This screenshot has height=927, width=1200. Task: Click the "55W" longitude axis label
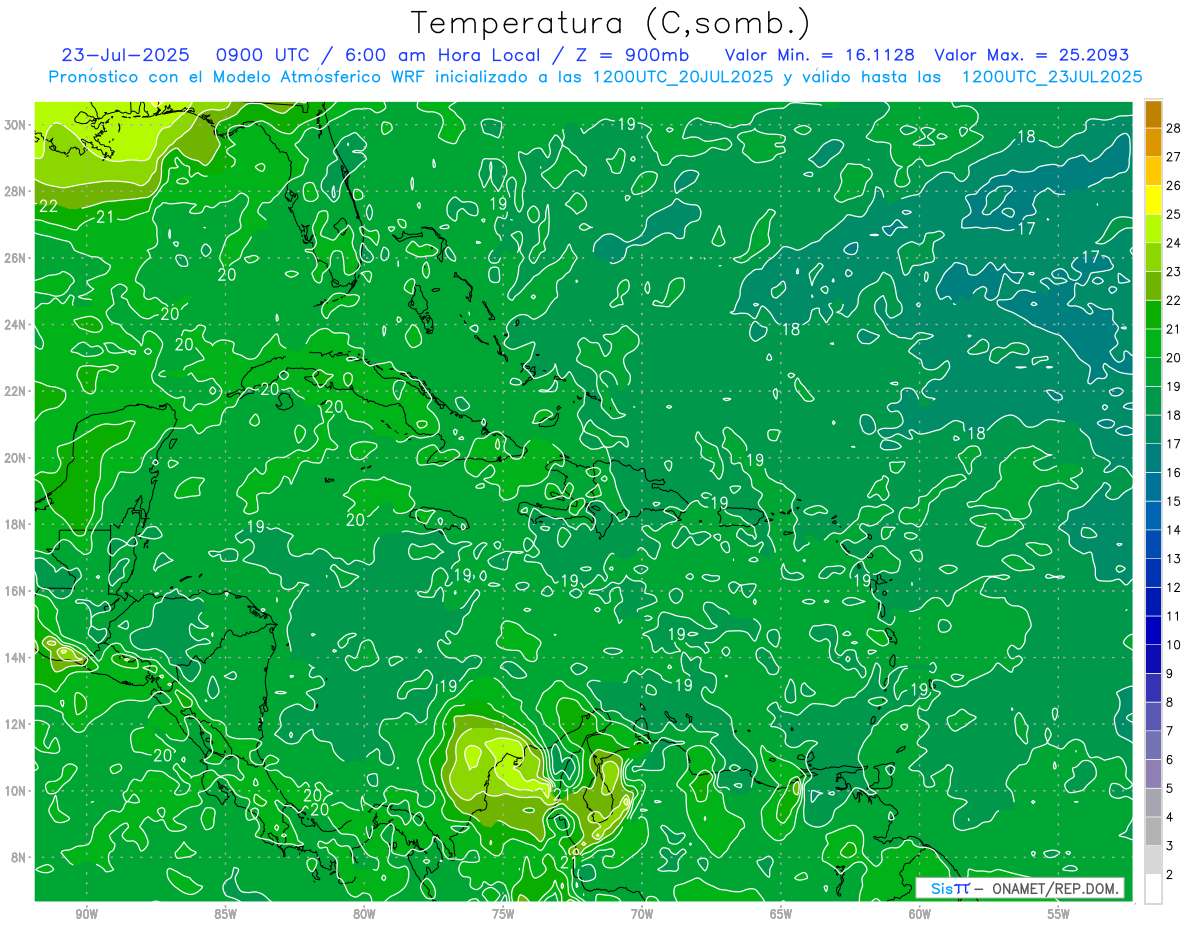click(x=1059, y=914)
